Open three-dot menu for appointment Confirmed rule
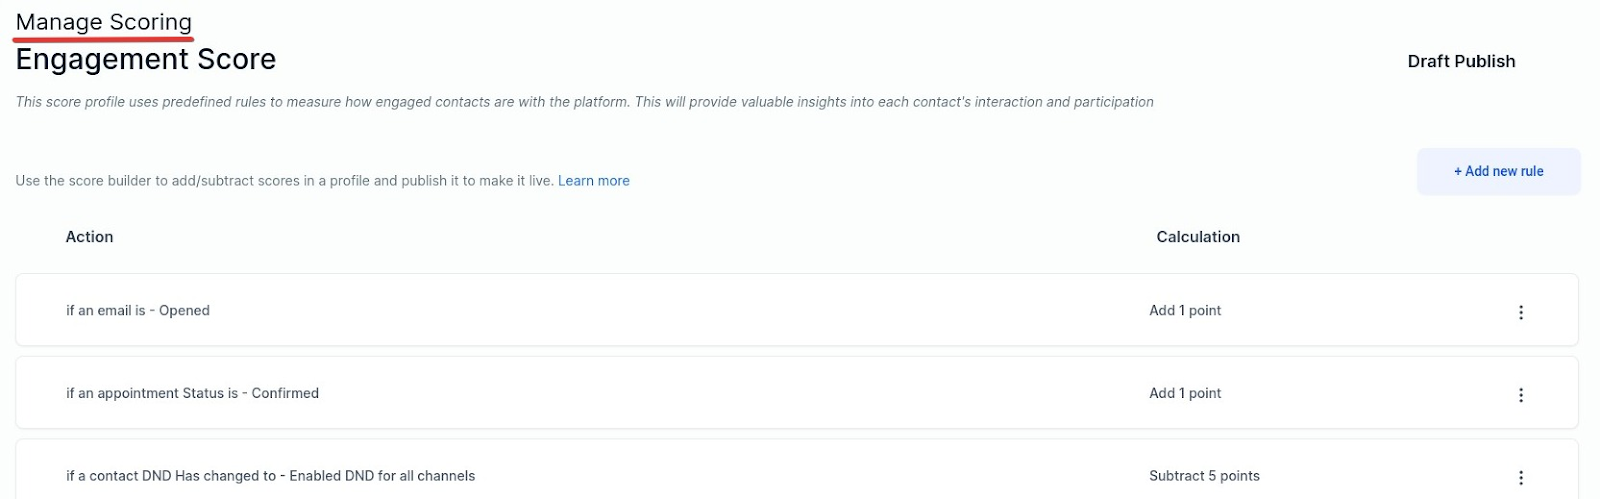1600x499 pixels. pos(1520,395)
